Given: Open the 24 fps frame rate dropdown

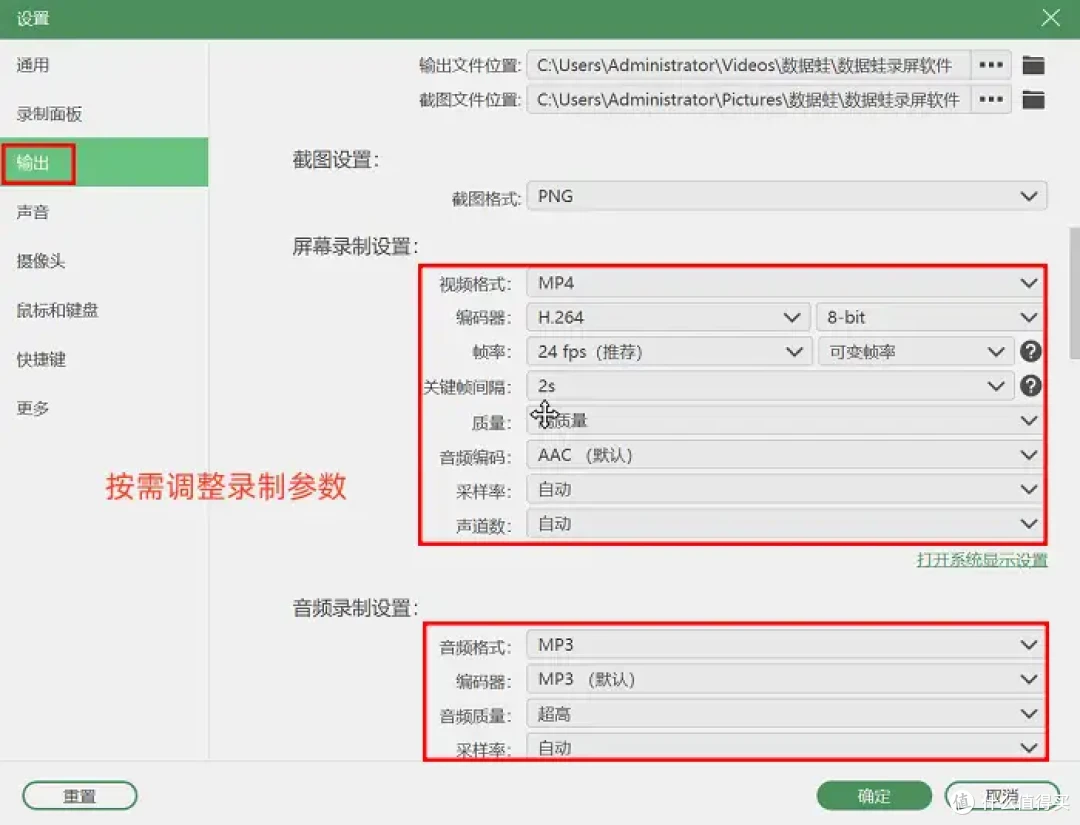Looking at the screenshot, I should coord(669,352).
